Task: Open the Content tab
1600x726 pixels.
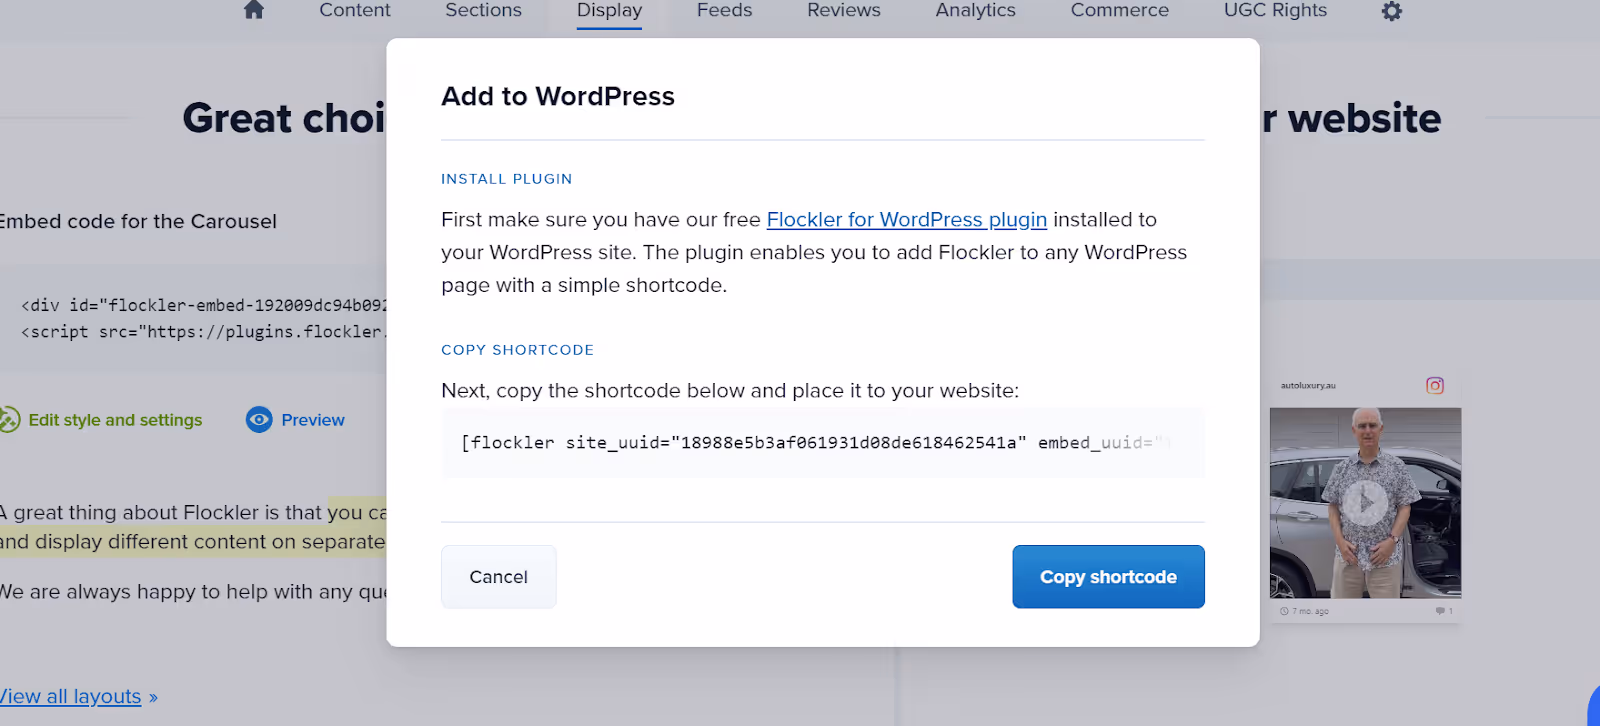Action: point(355,10)
